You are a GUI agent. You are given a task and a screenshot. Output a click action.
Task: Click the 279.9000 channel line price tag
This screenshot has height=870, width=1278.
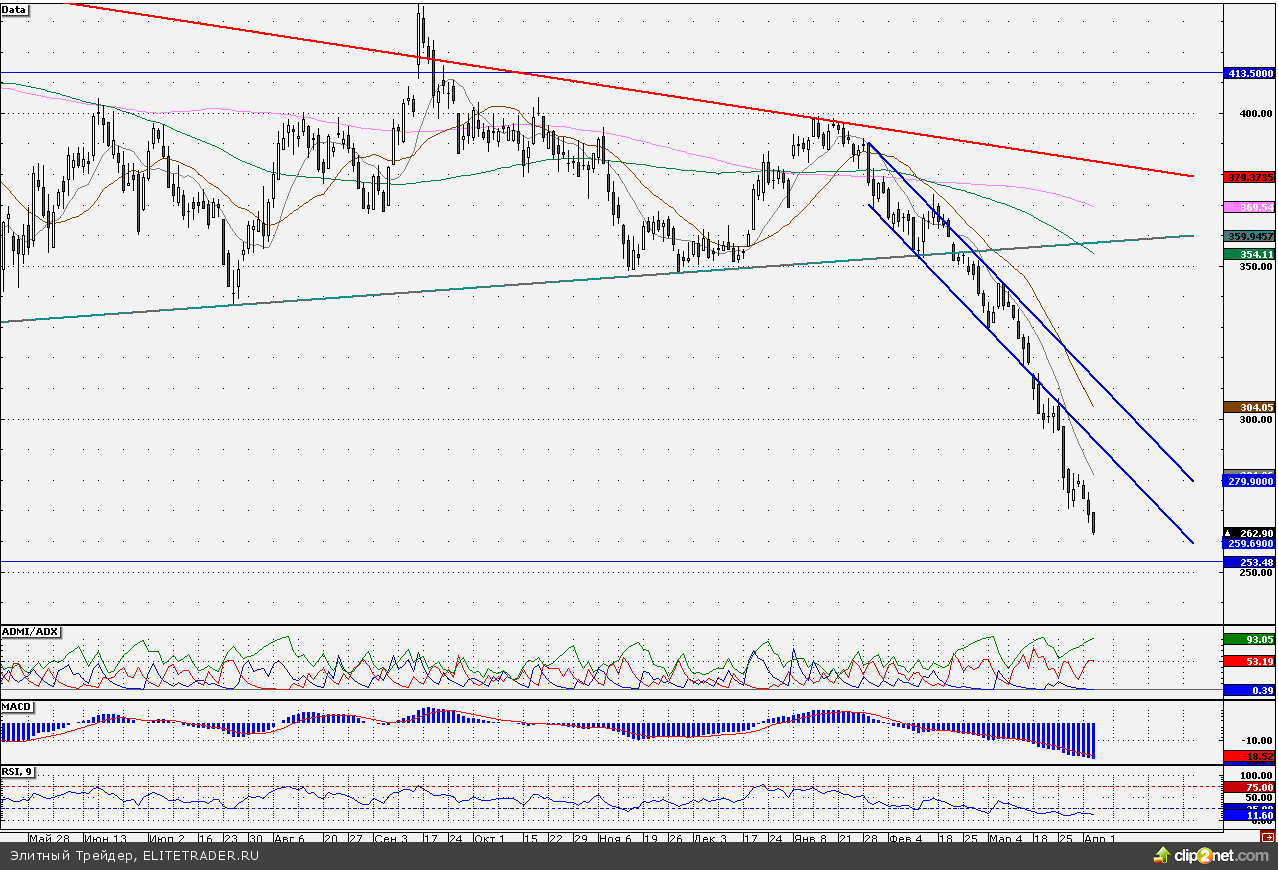tap(1249, 481)
